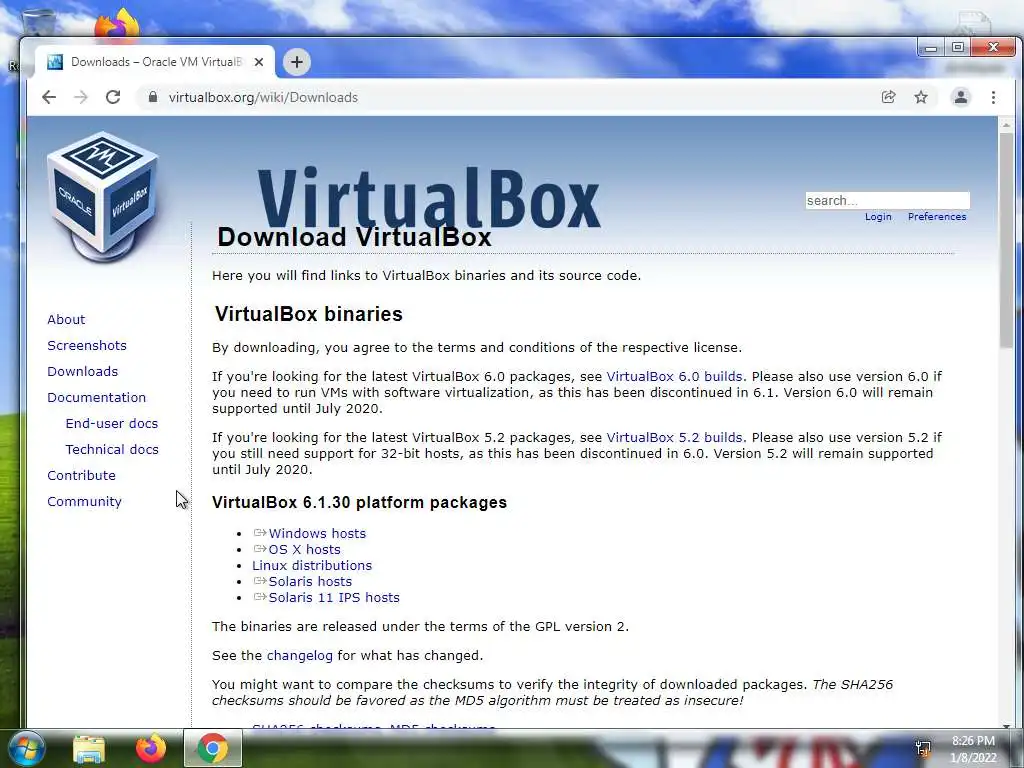
Task: Open a new tab with the plus button
Action: click(x=296, y=62)
